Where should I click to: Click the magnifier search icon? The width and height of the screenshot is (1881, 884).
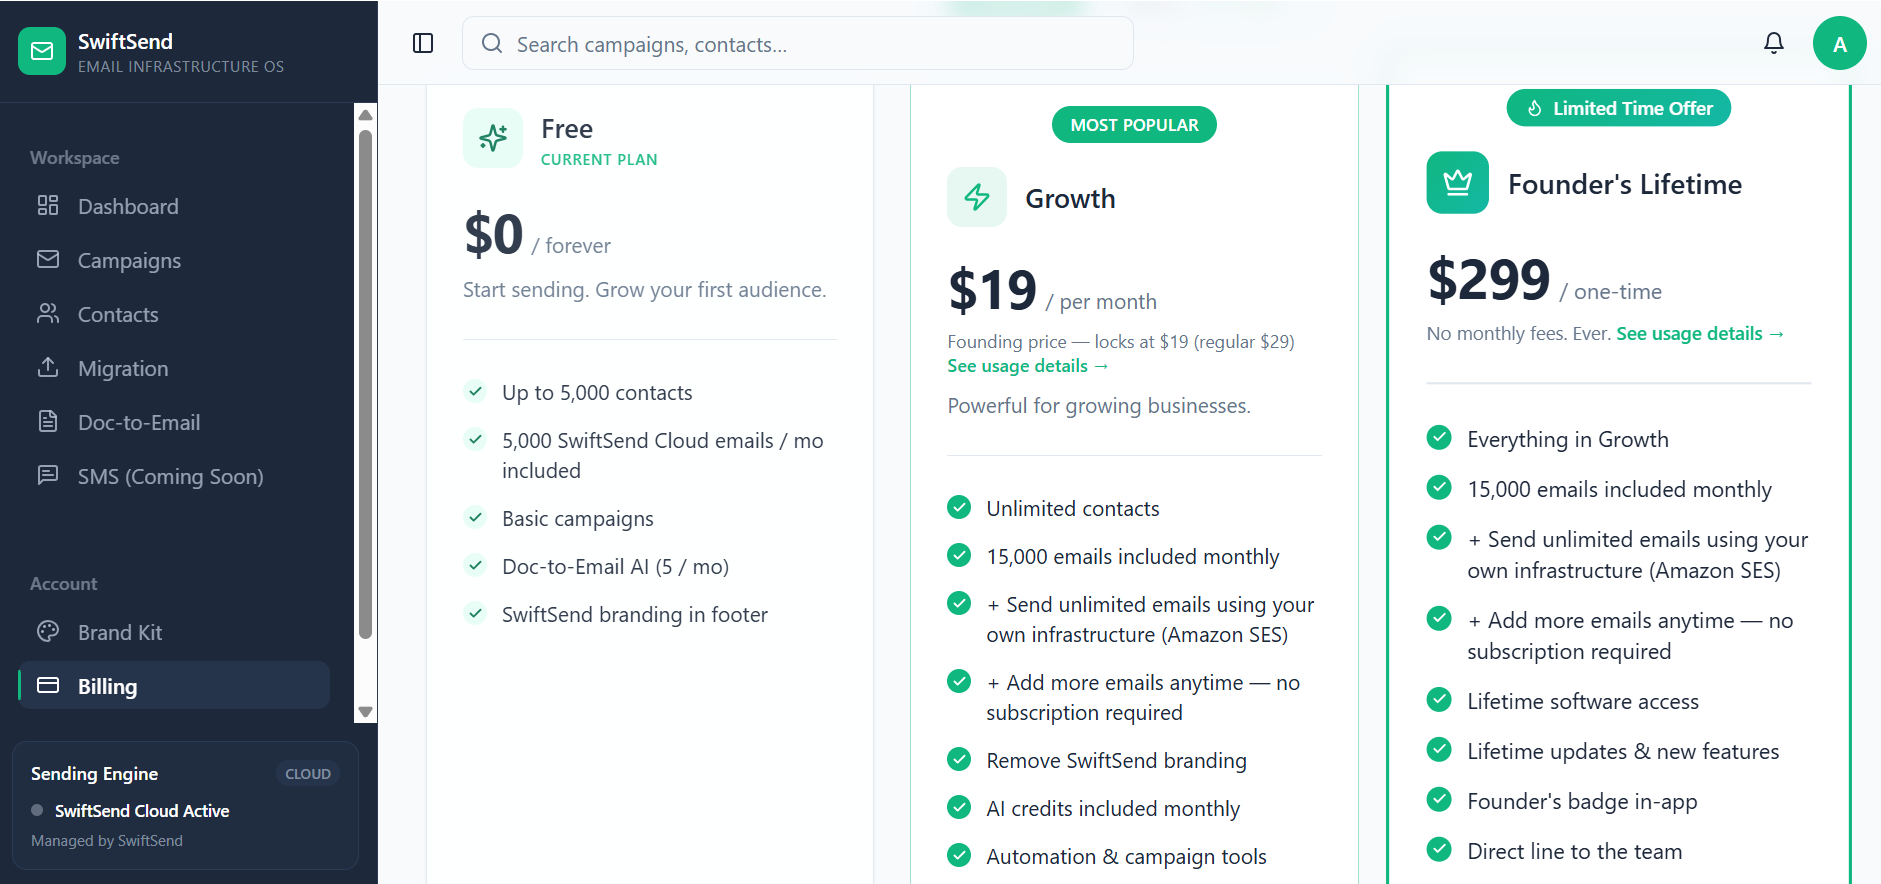pyautogui.click(x=492, y=43)
